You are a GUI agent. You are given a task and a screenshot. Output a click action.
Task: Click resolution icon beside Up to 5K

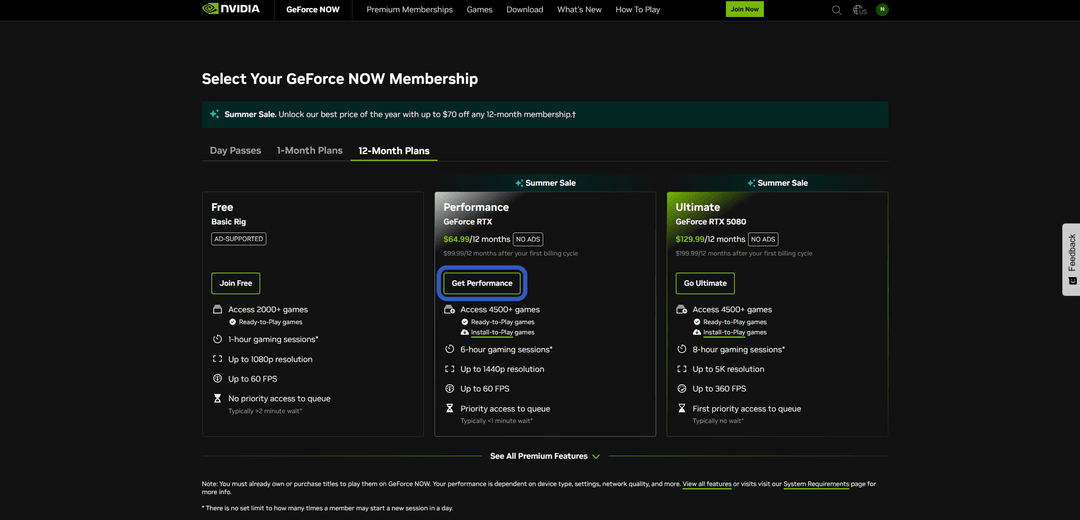682,369
